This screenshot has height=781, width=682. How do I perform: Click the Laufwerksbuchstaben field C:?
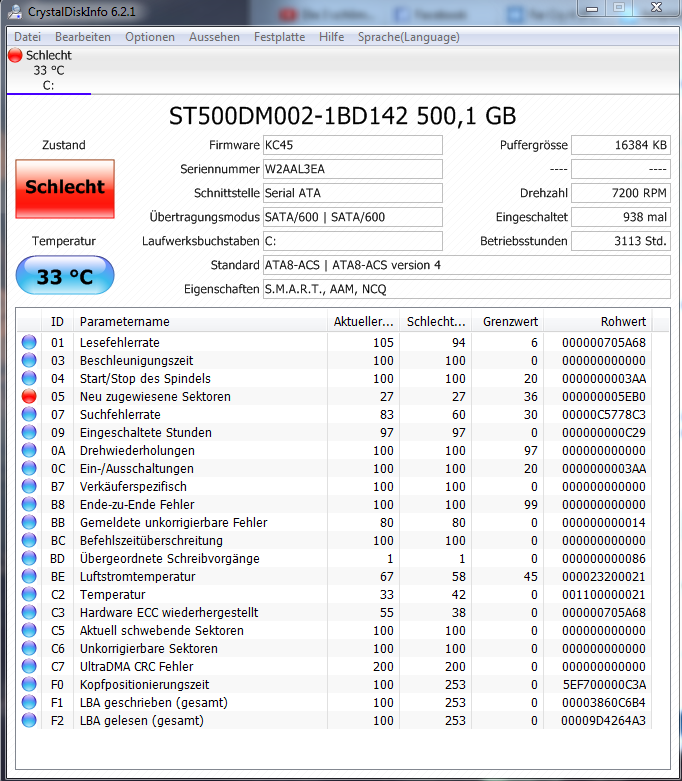352,241
